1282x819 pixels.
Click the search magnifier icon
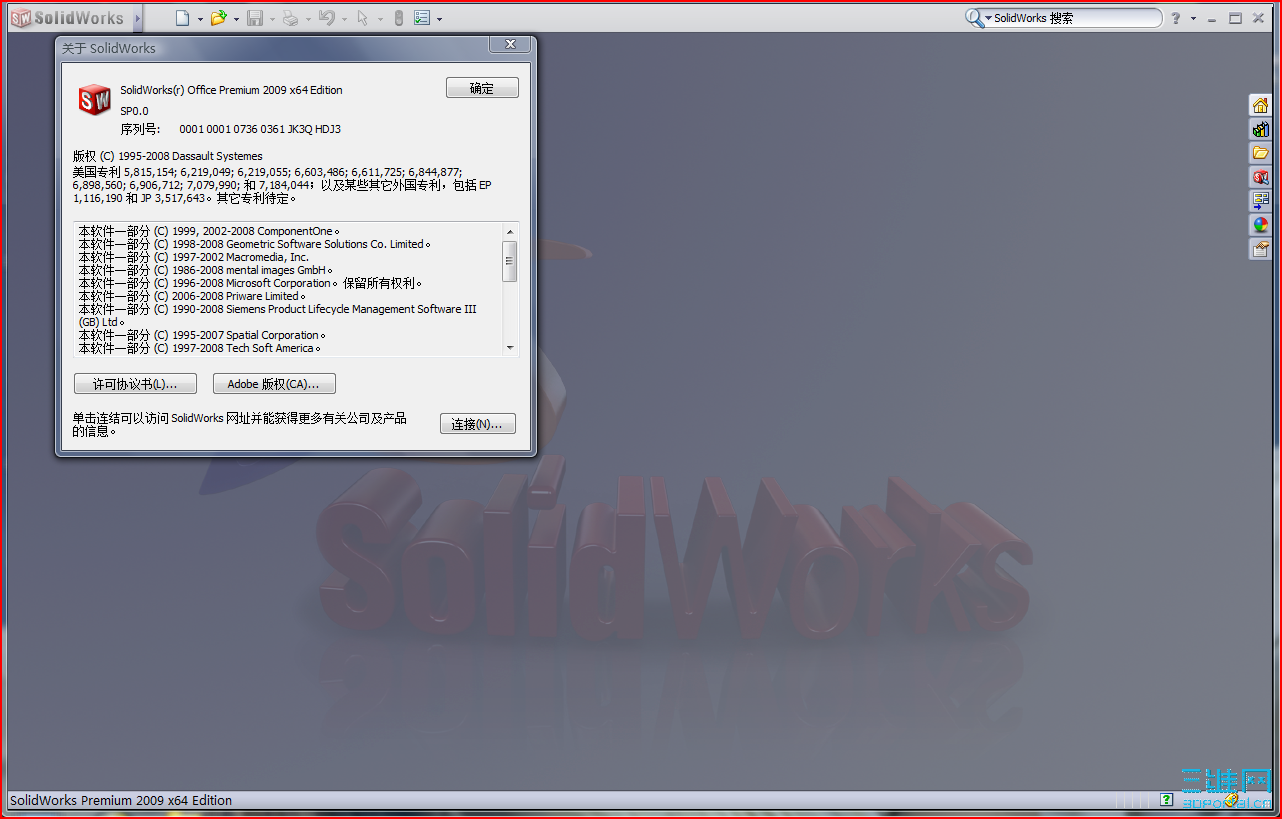(974, 18)
